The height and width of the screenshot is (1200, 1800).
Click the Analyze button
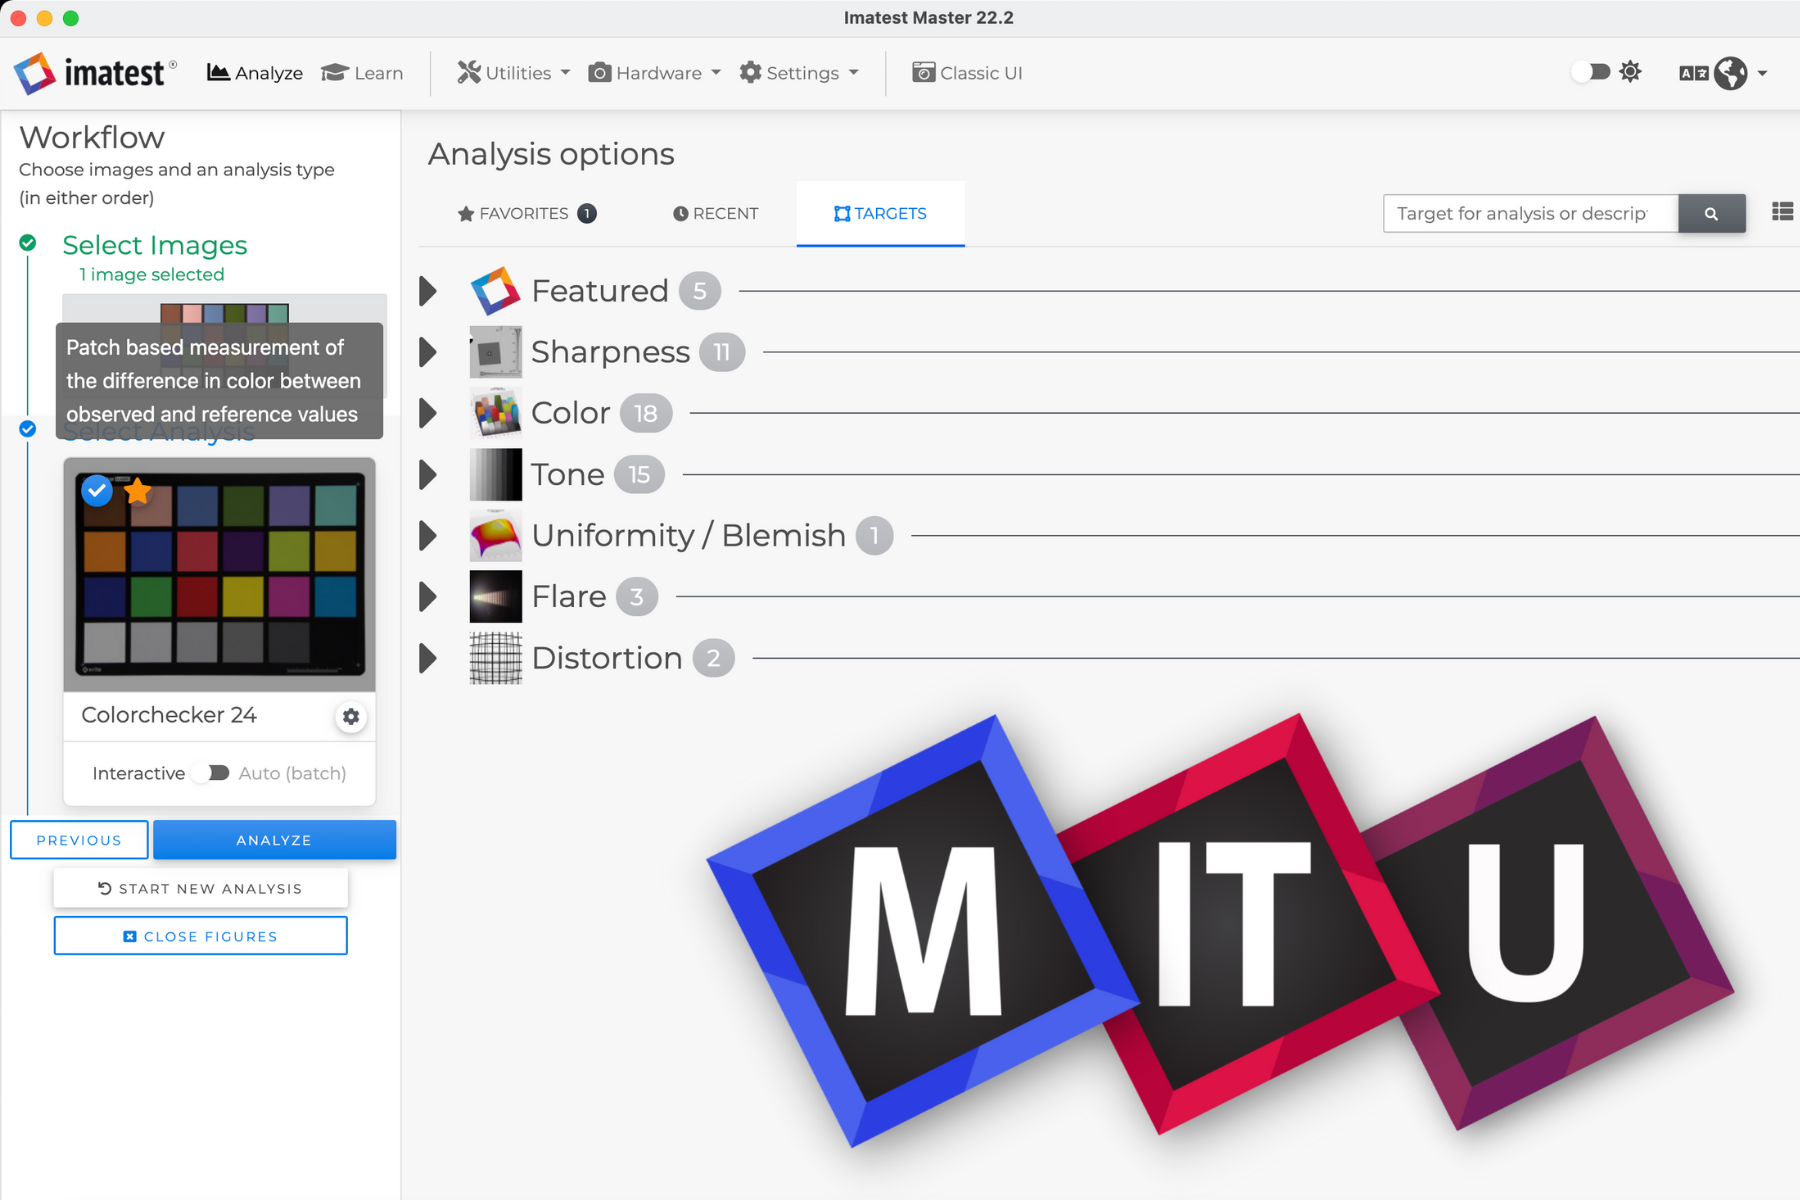pyautogui.click(x=274, y=840)
